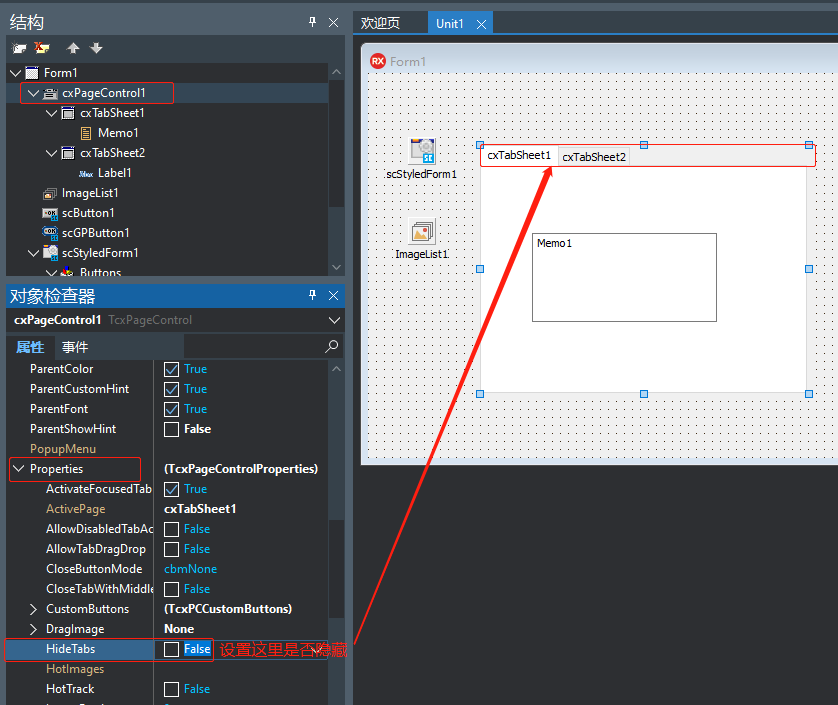
Task: Click the RX logo on Form1 title
Action: [378, 61]
